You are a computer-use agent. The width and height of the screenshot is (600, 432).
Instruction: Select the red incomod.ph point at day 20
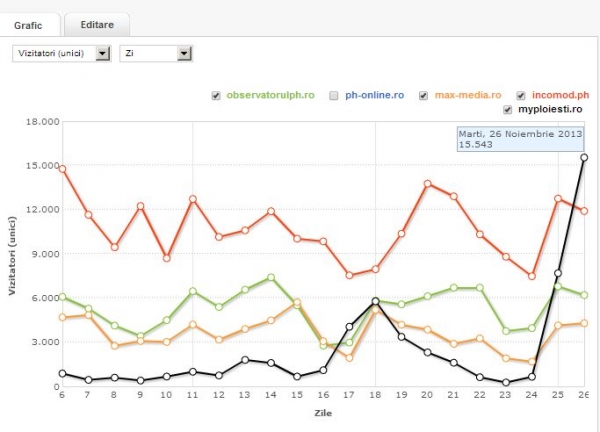tap(427, 184)
